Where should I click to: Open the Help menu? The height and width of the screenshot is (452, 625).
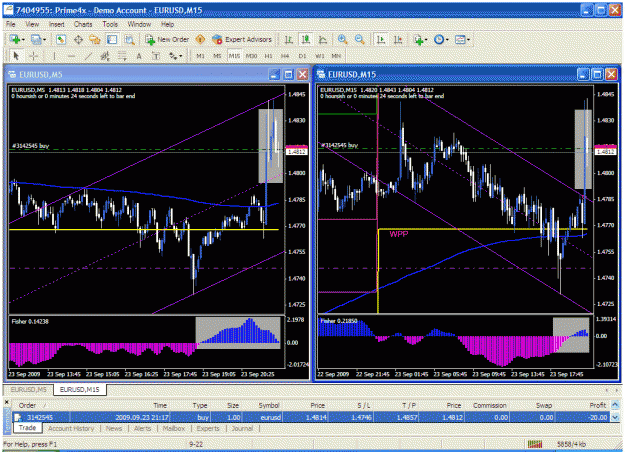tap(167, 24)
